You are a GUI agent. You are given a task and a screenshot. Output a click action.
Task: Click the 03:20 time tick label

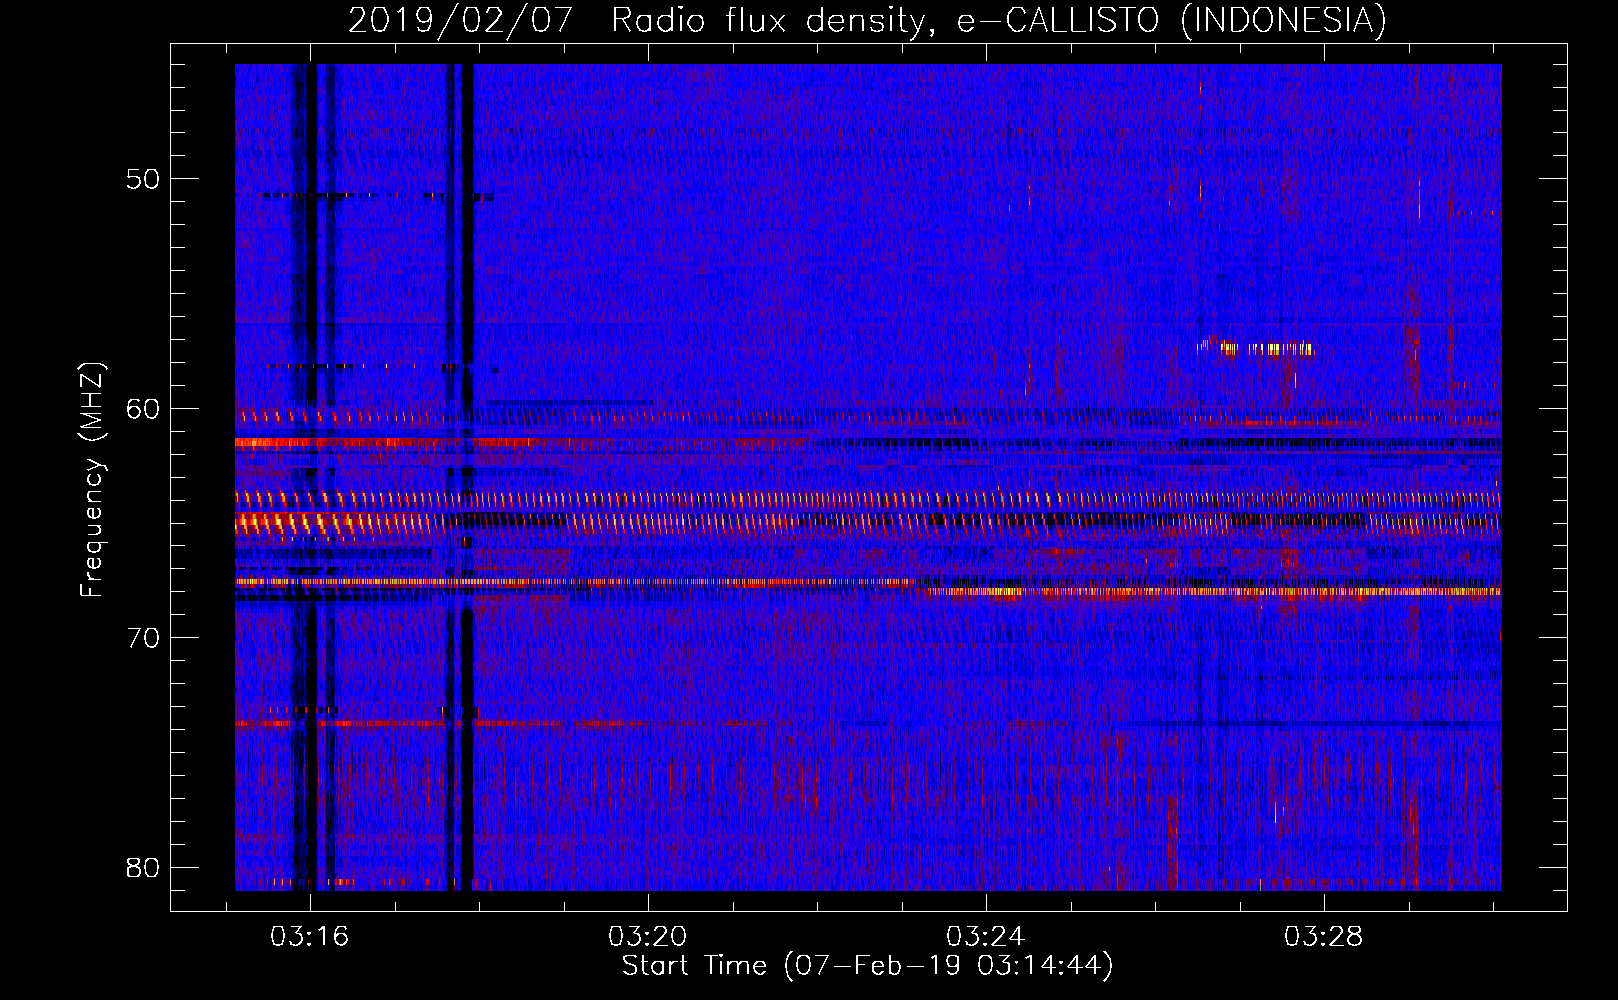point(647,937)
